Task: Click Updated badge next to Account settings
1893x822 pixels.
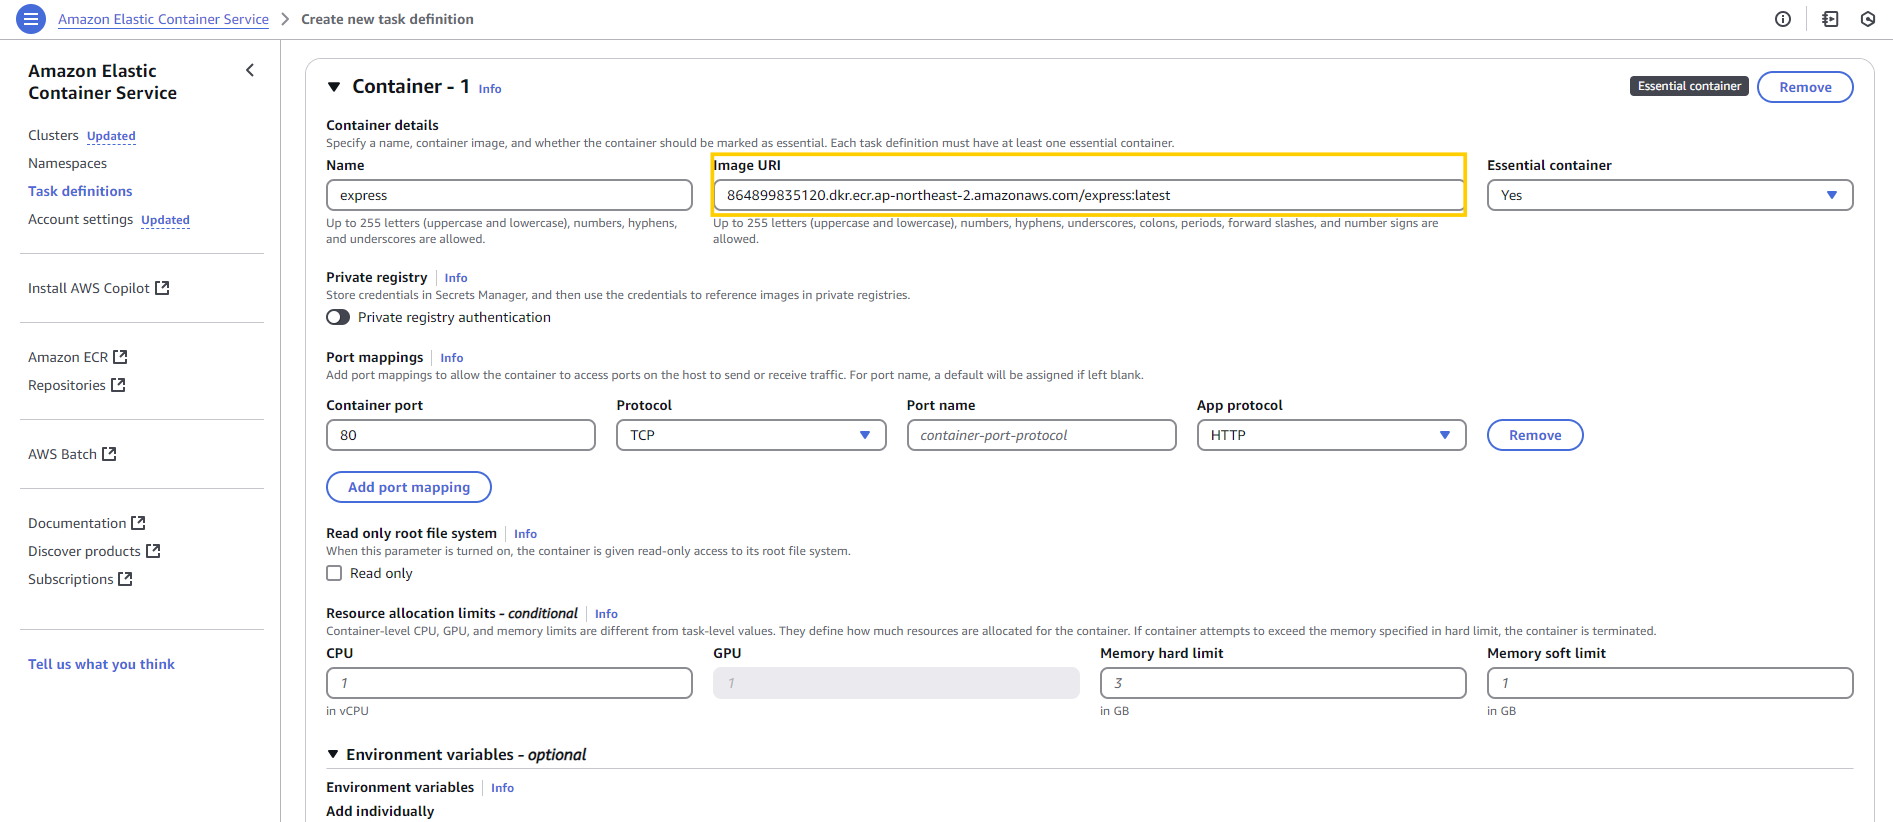Action: [165, 220]
